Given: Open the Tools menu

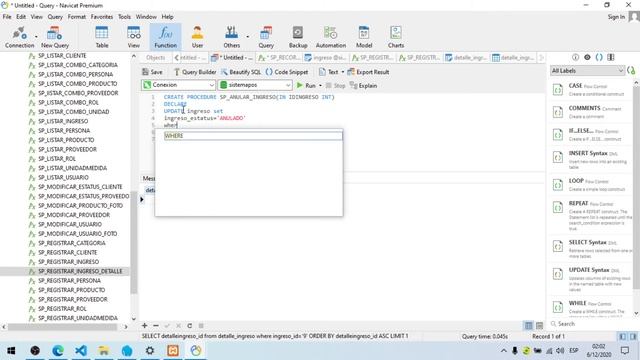Looking at the screenshot, I should point(124,17).
